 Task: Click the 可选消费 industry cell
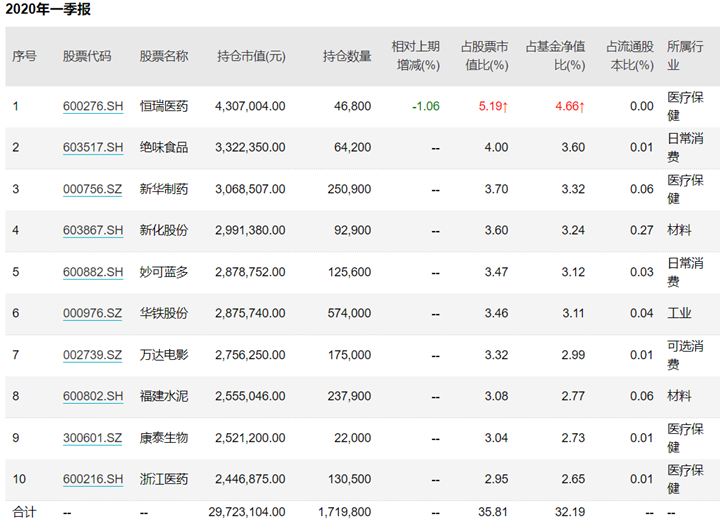tap(685, 355)
